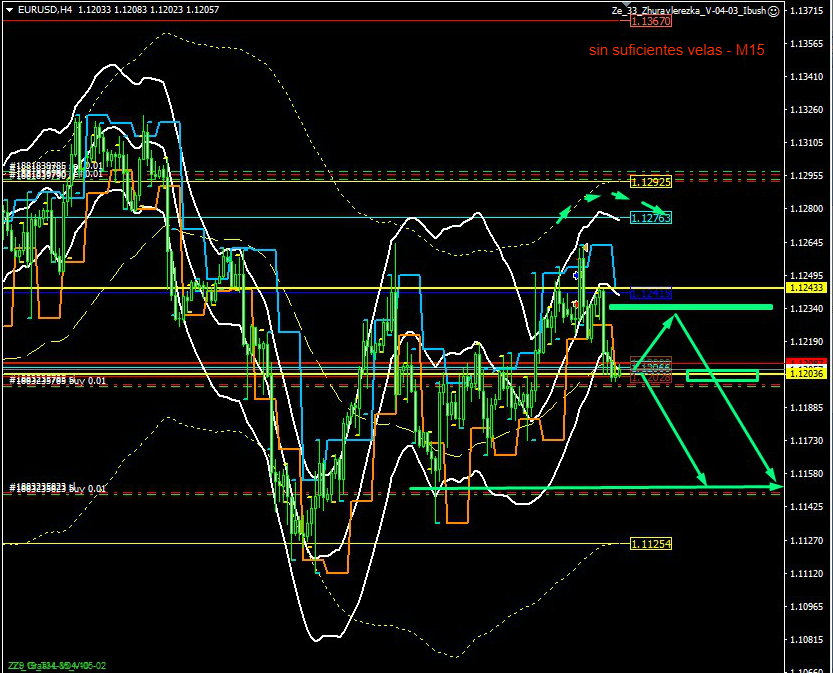Screen dimensions: 833x673
Task: Click 1.12800 on the price scale
Action: (806, 209)
